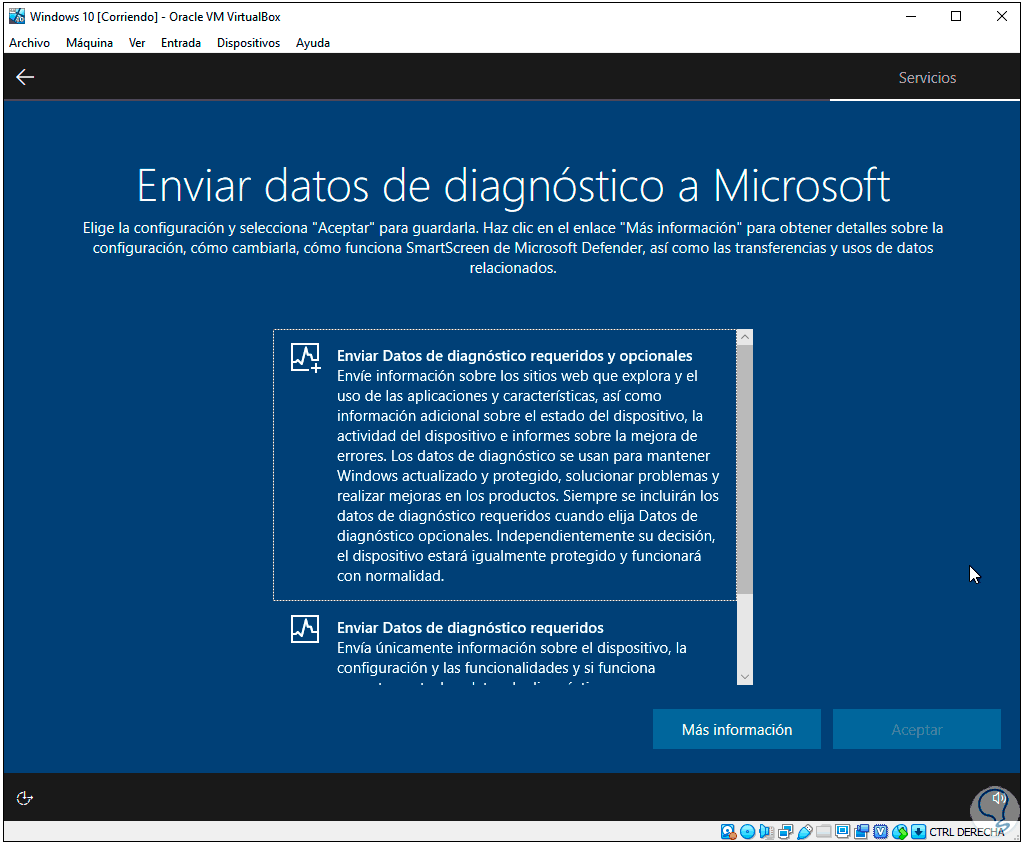Open VirtualBox network adapter indicator

tap(786, 832)
